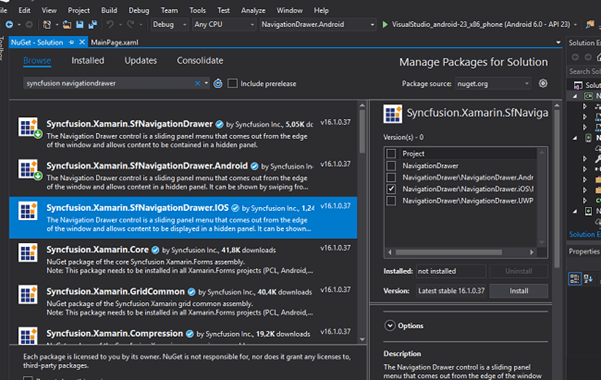Screen dimensions: 601x380
Task: Open the Any CPU platform dropdown
Action: pyautogui.click(x=224, y=25)
